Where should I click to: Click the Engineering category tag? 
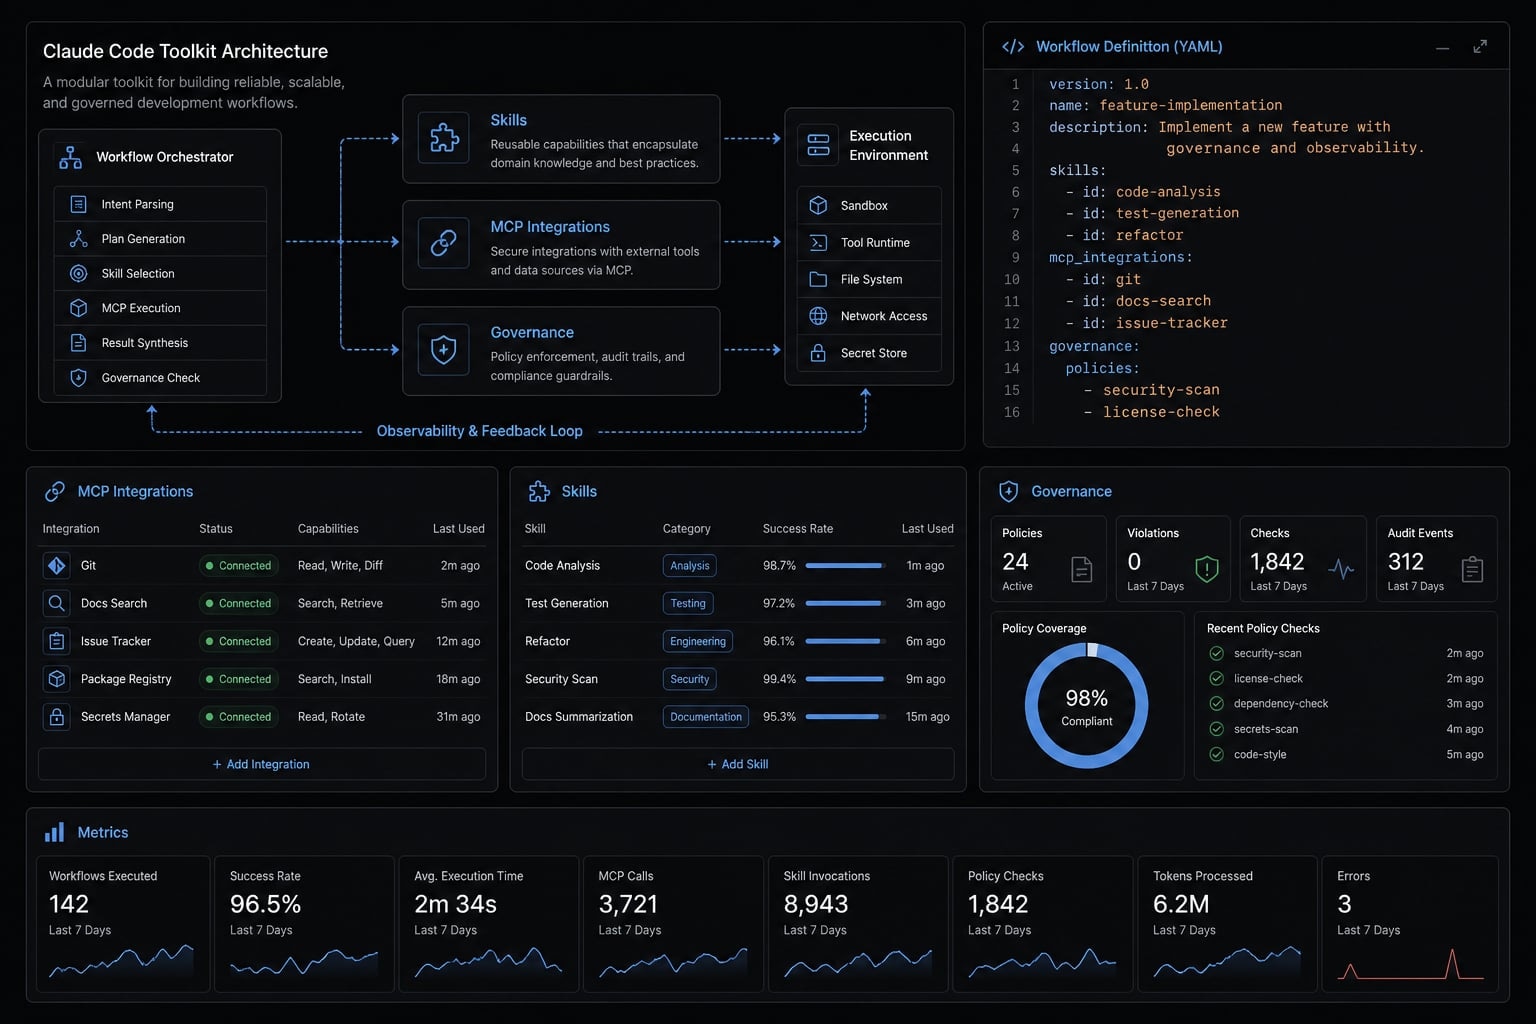(x=698, y=642)
